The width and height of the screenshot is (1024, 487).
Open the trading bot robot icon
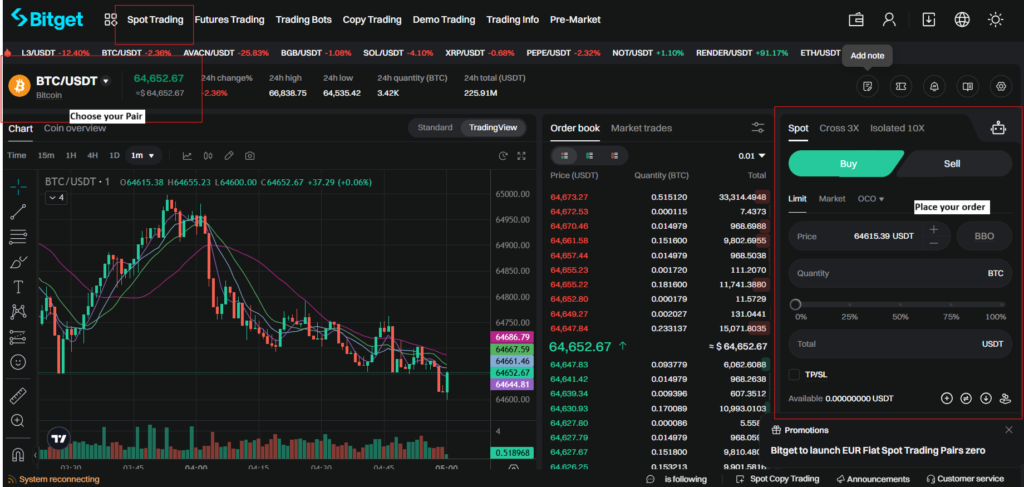coord(998,128)
